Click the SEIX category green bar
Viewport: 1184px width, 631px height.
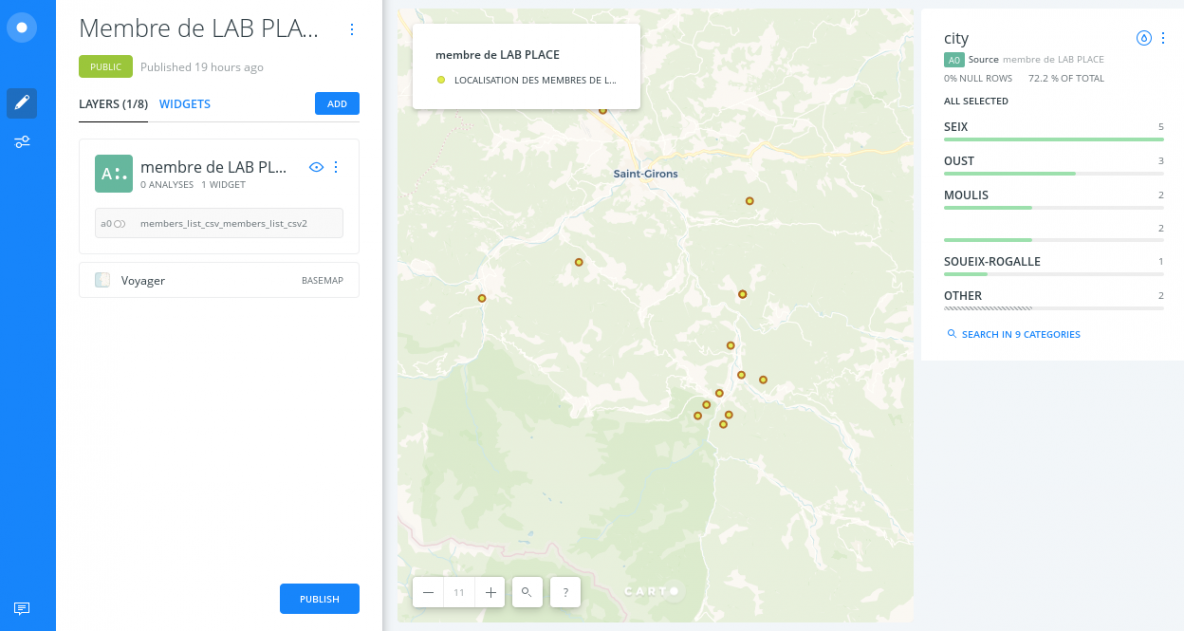point(1053,140)
